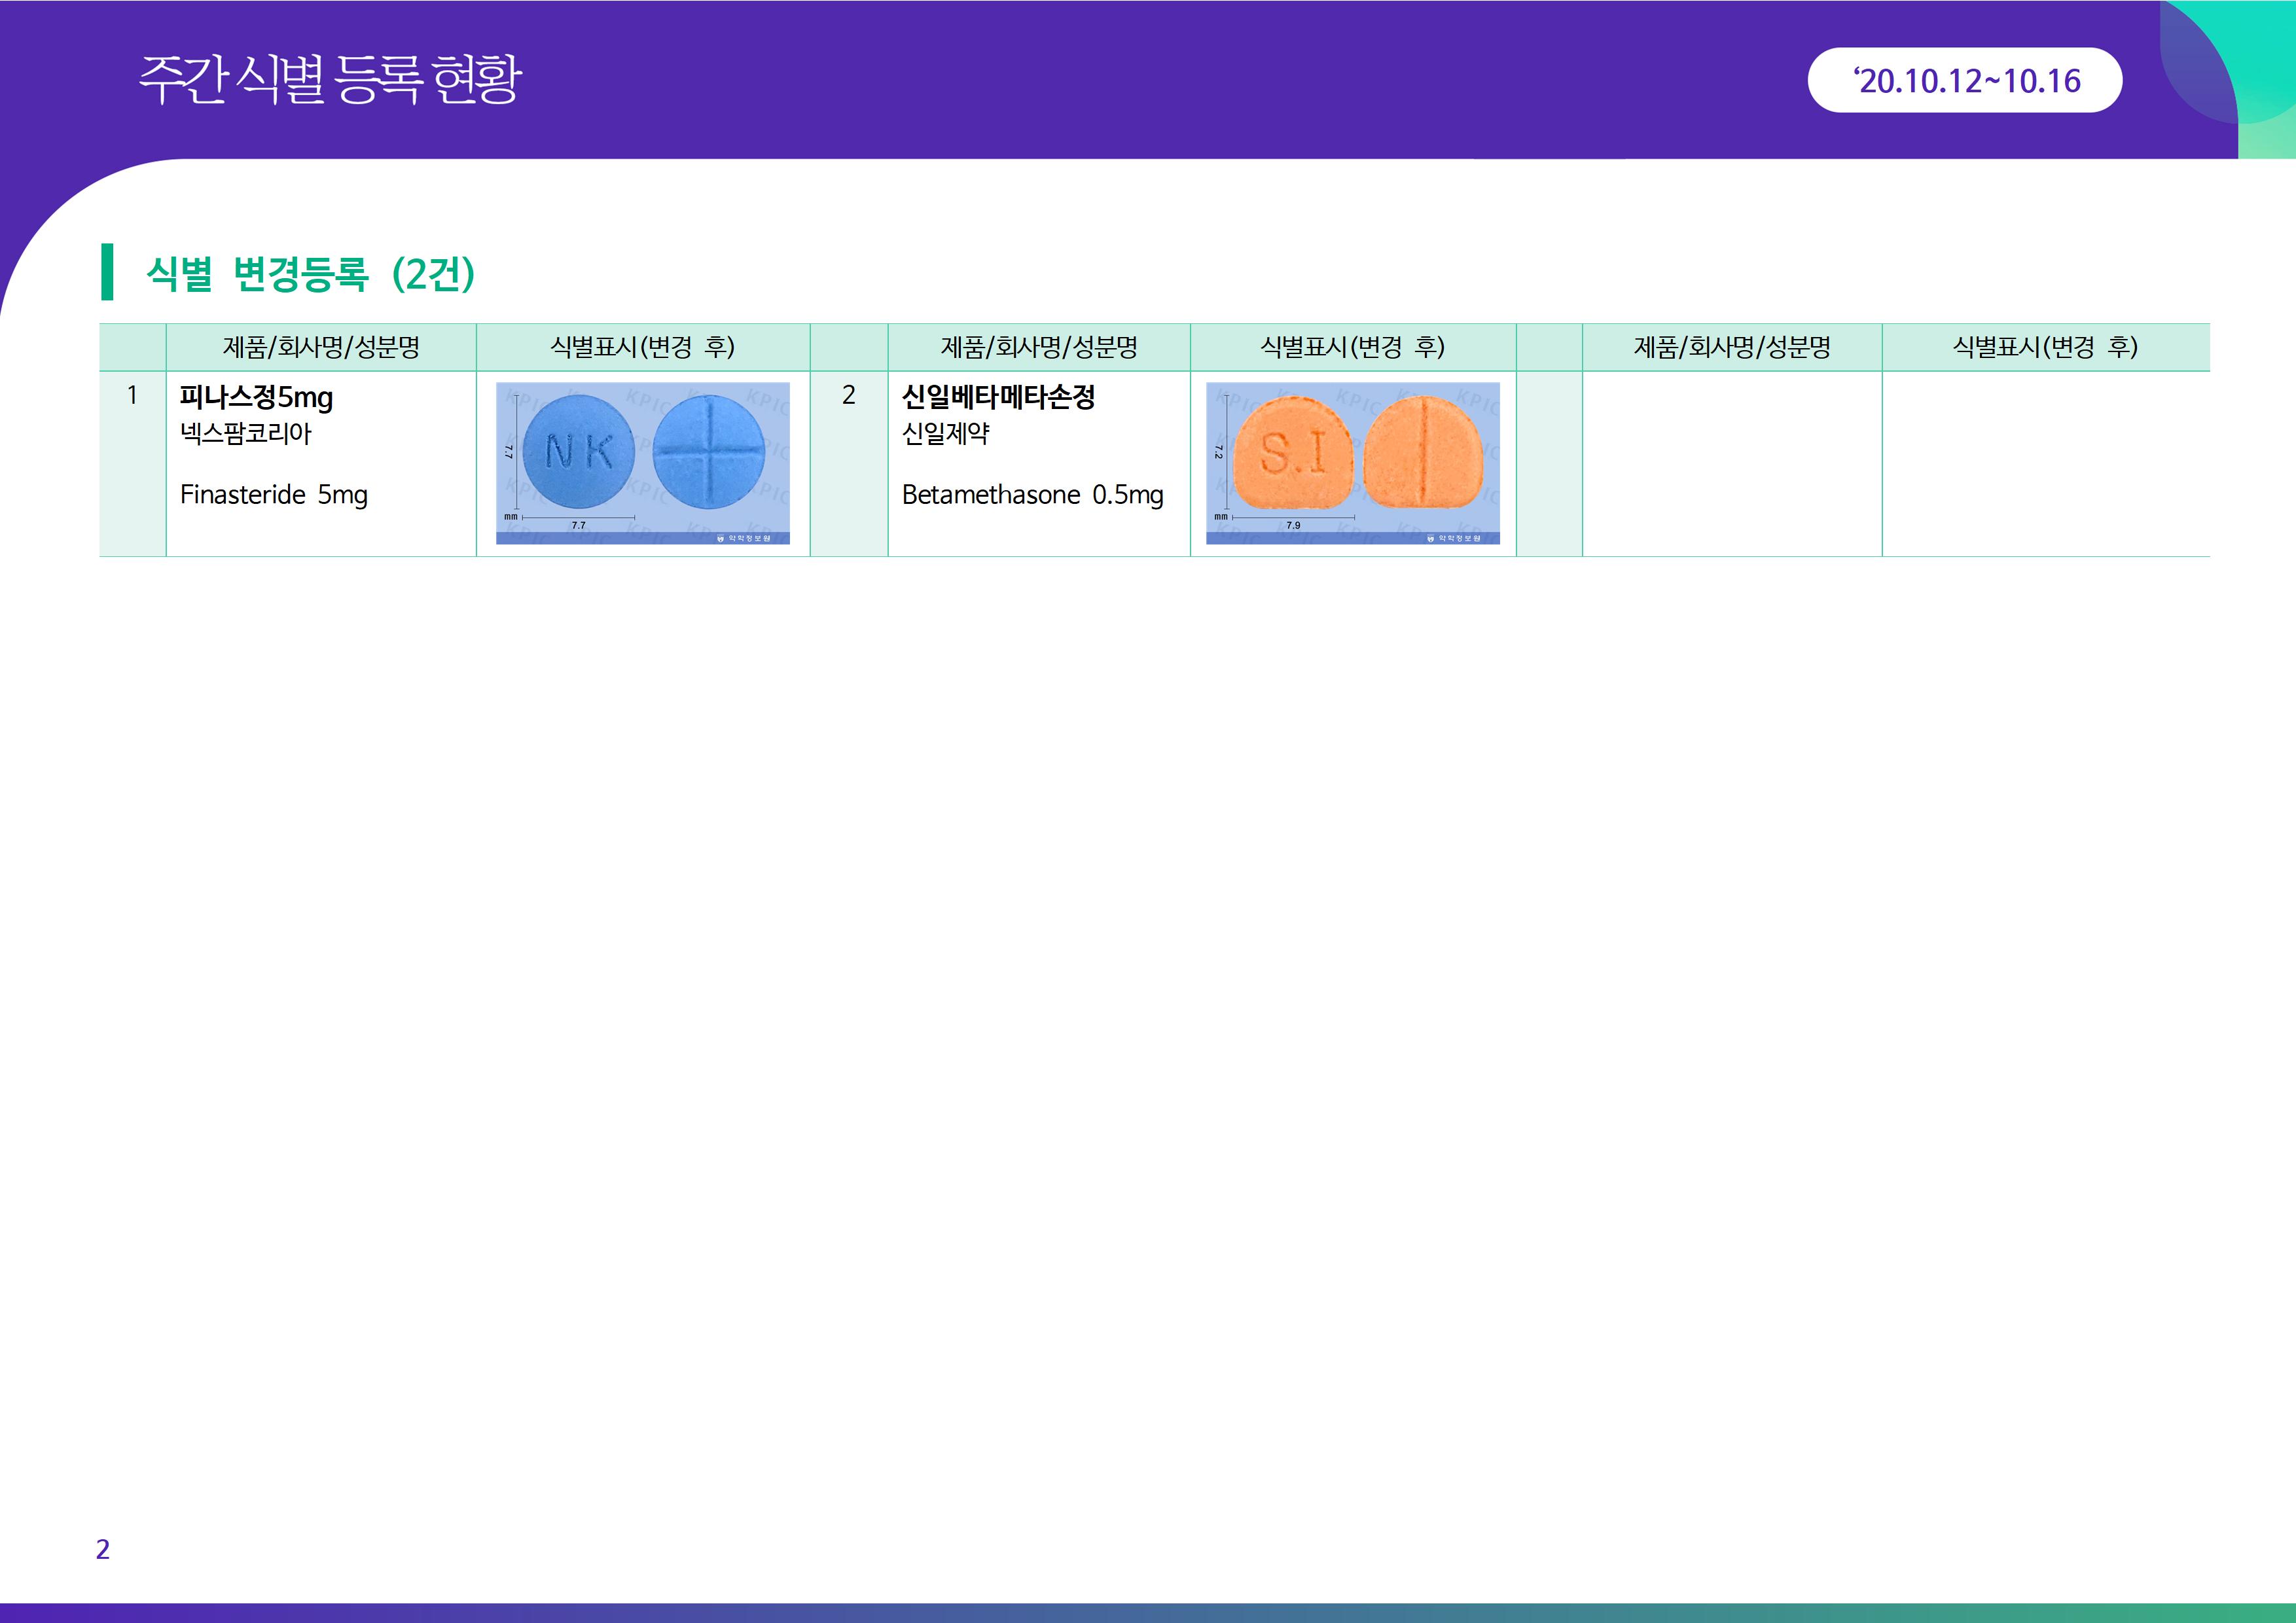Viewport: 2296px width, 1623px height.
Task: Select the company name 넥스팜코리아
Action: (x=246, y=433)
